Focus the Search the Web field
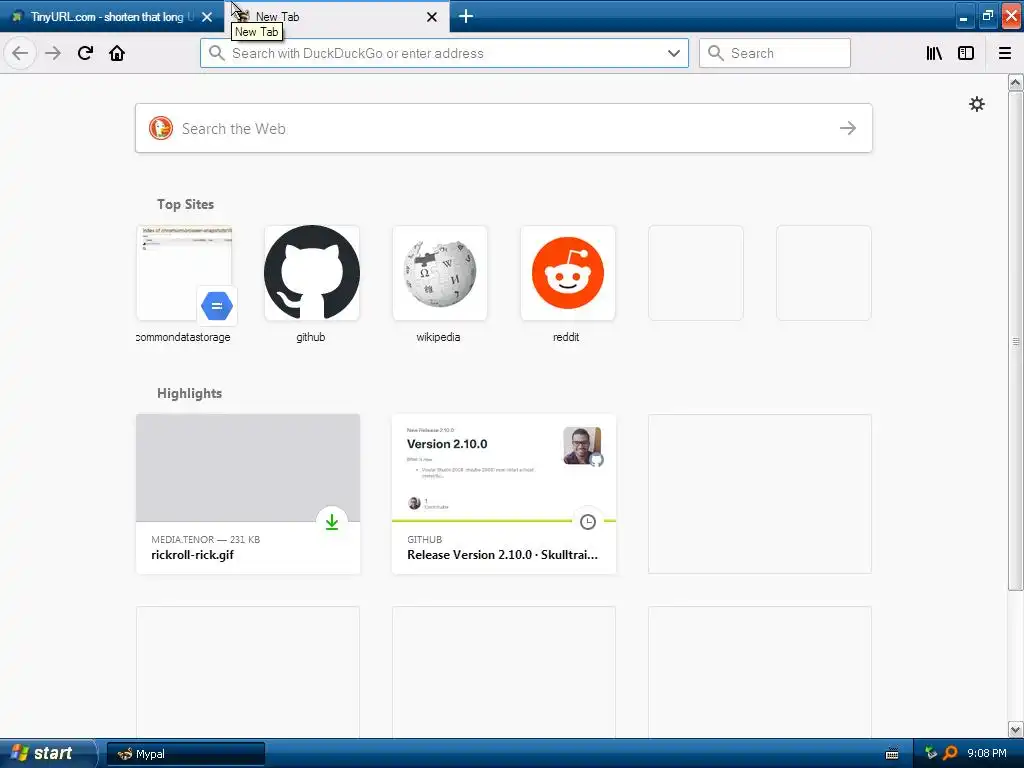1024x768 pixels. (x=504, y=128)
